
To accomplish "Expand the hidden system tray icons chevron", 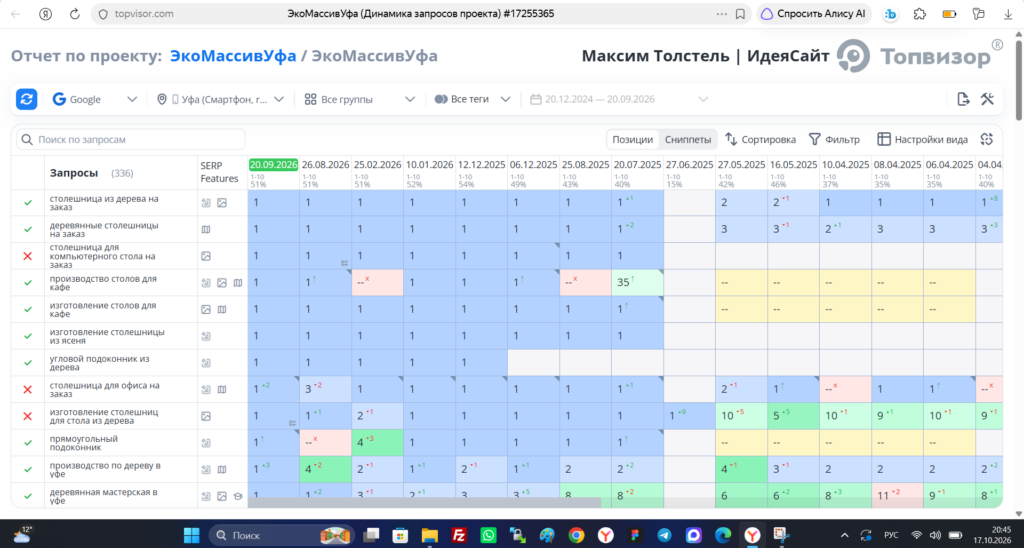I will pos(844,535).
